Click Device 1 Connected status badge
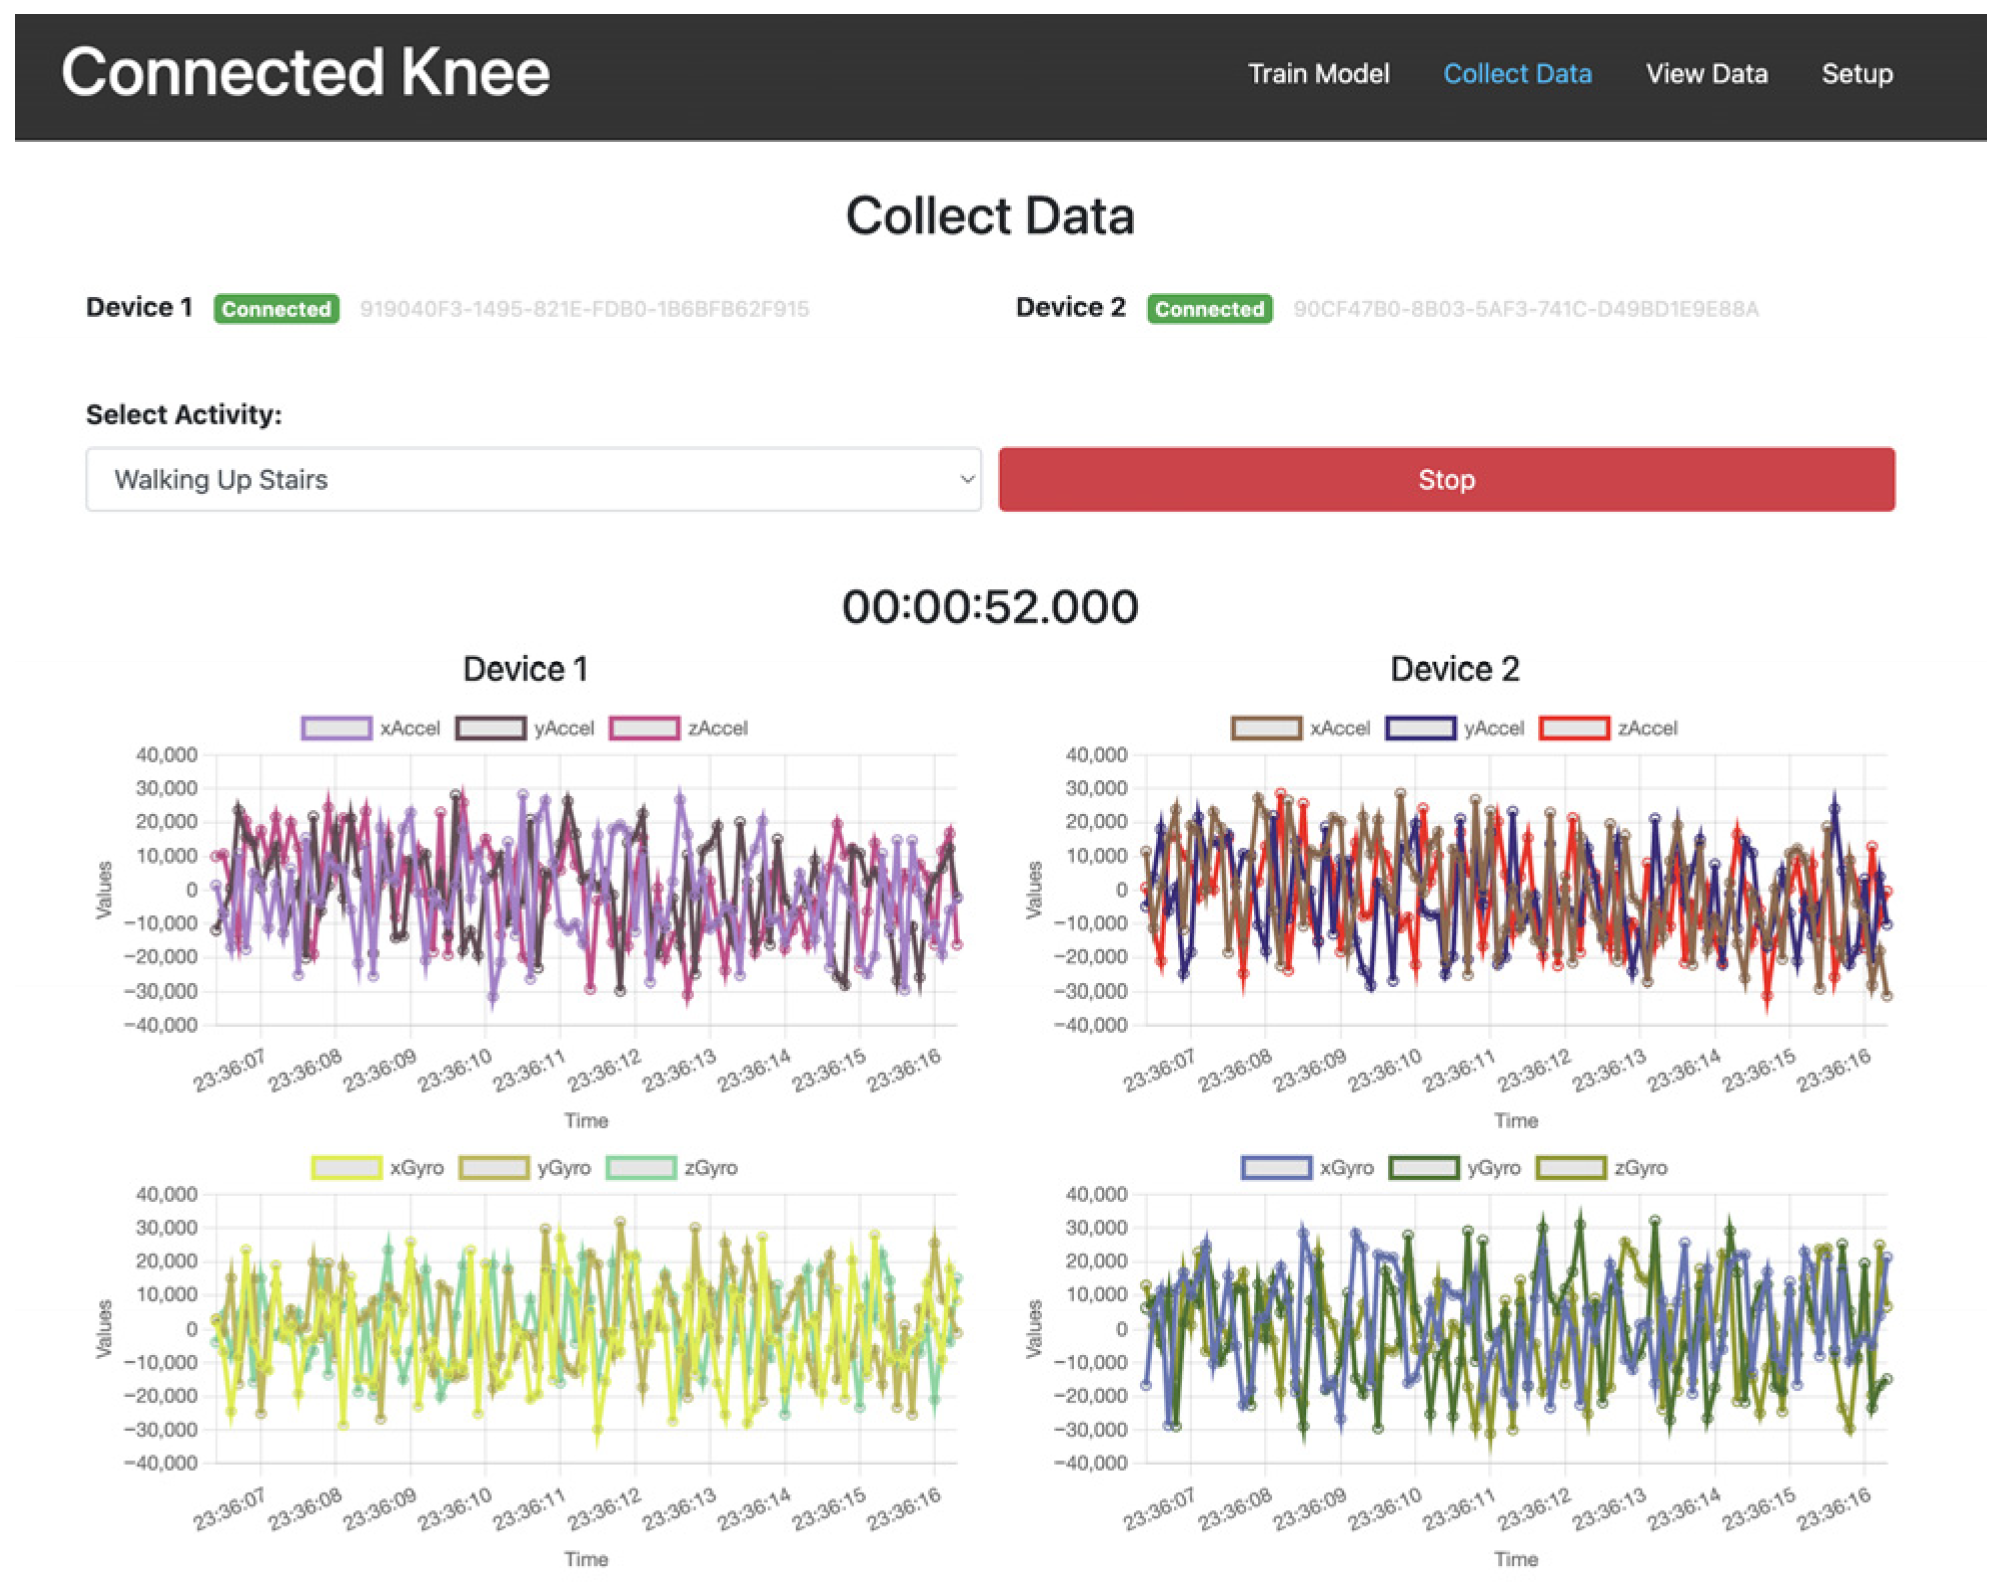This screenshot has height=1592, width=2005. click(x=276, y=309)
